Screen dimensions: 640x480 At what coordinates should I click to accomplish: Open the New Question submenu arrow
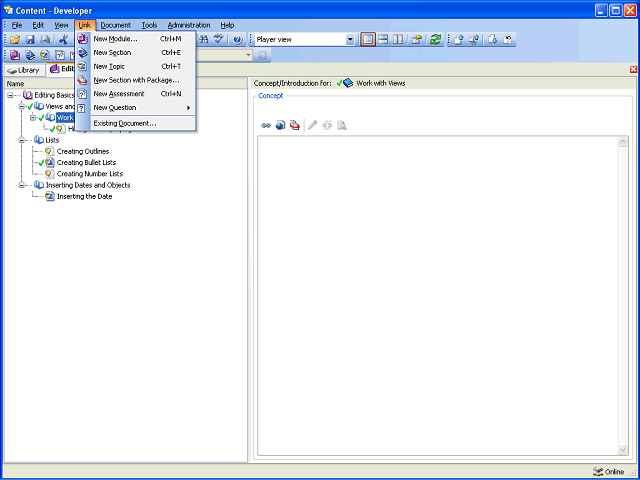[189, 108]
